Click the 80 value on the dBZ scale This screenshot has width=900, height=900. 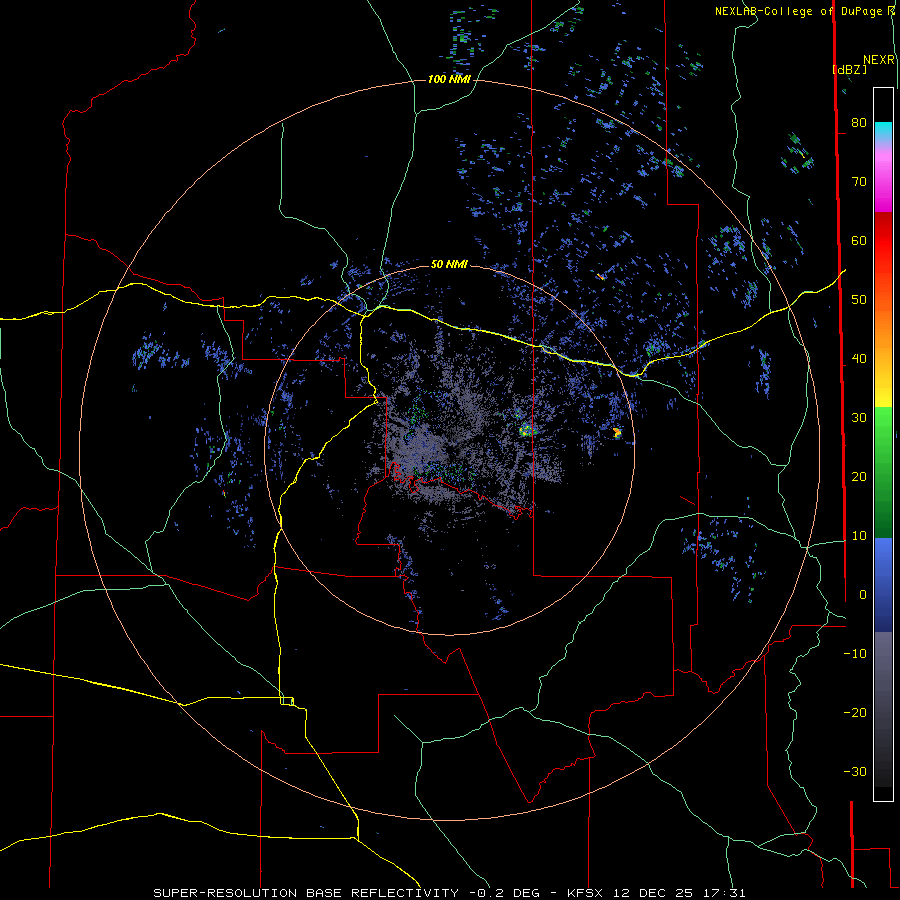(x=859, y=122)
